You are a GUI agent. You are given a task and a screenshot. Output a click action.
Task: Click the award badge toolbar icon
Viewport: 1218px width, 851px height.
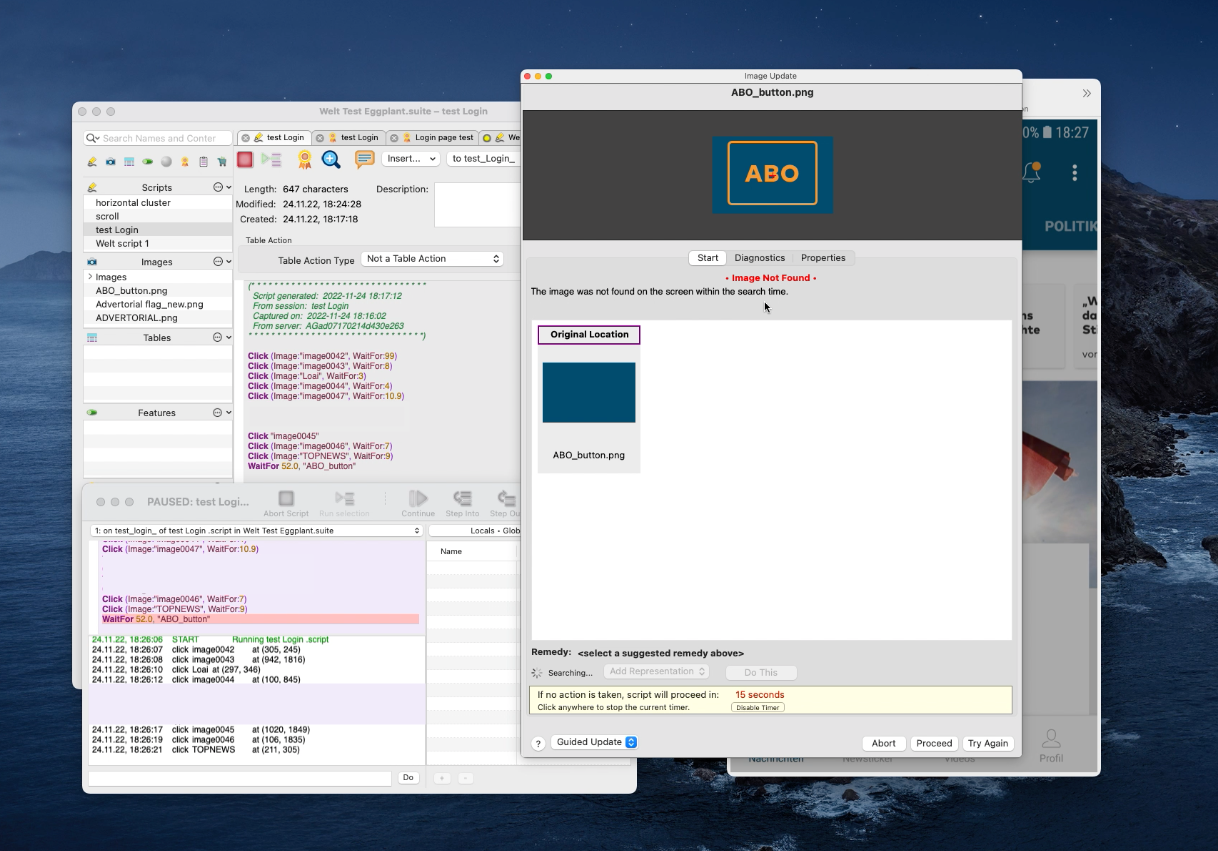point(305,160)
